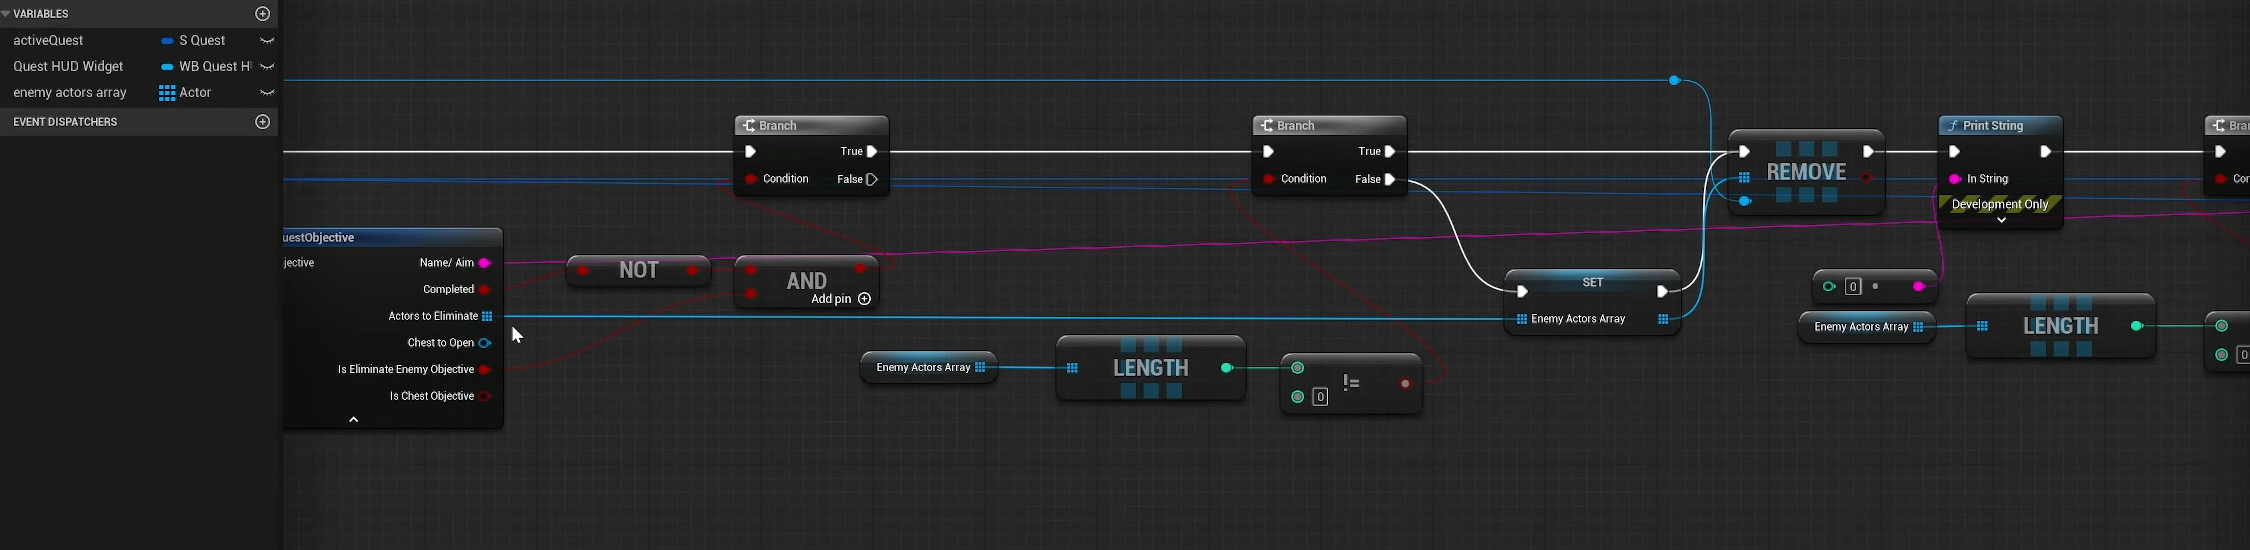
Task: Open WB Quest type dropdown for Quest HUD Widget
Action: 206,67
